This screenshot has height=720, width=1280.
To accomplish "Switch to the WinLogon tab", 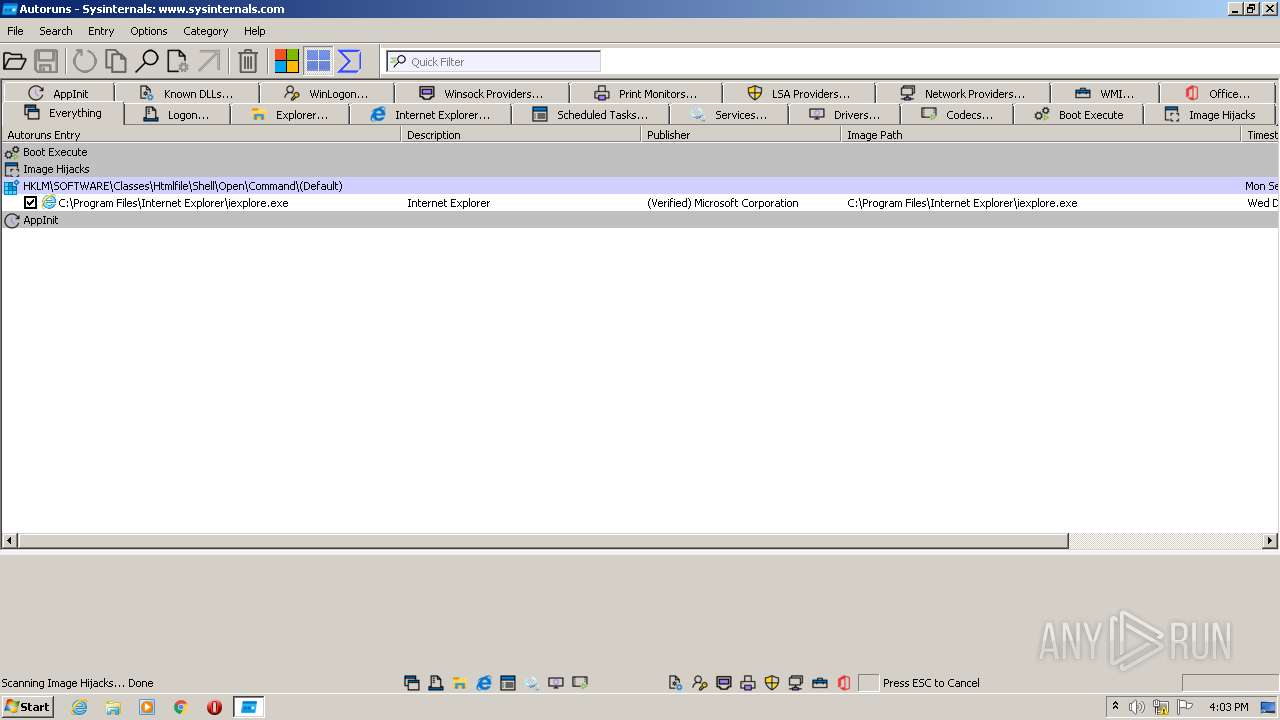I will pyautogui.click(x=327, y=93).
